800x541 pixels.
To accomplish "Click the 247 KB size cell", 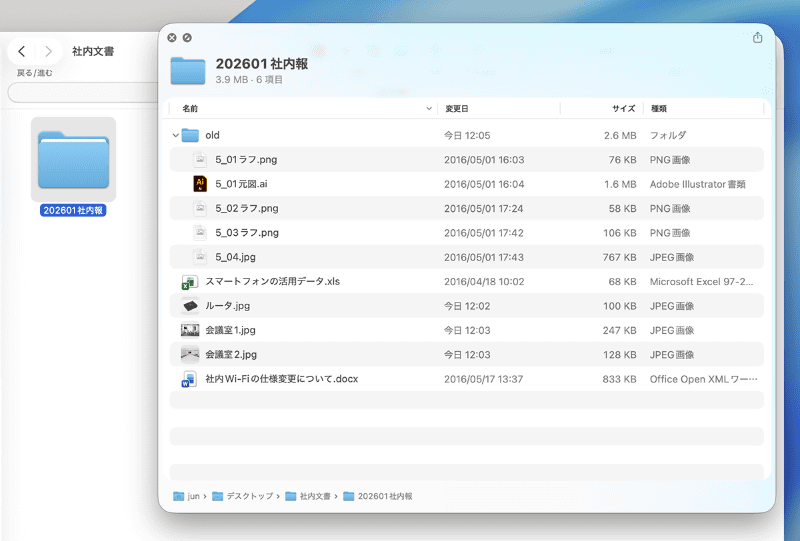I will [x=619, y=330].
